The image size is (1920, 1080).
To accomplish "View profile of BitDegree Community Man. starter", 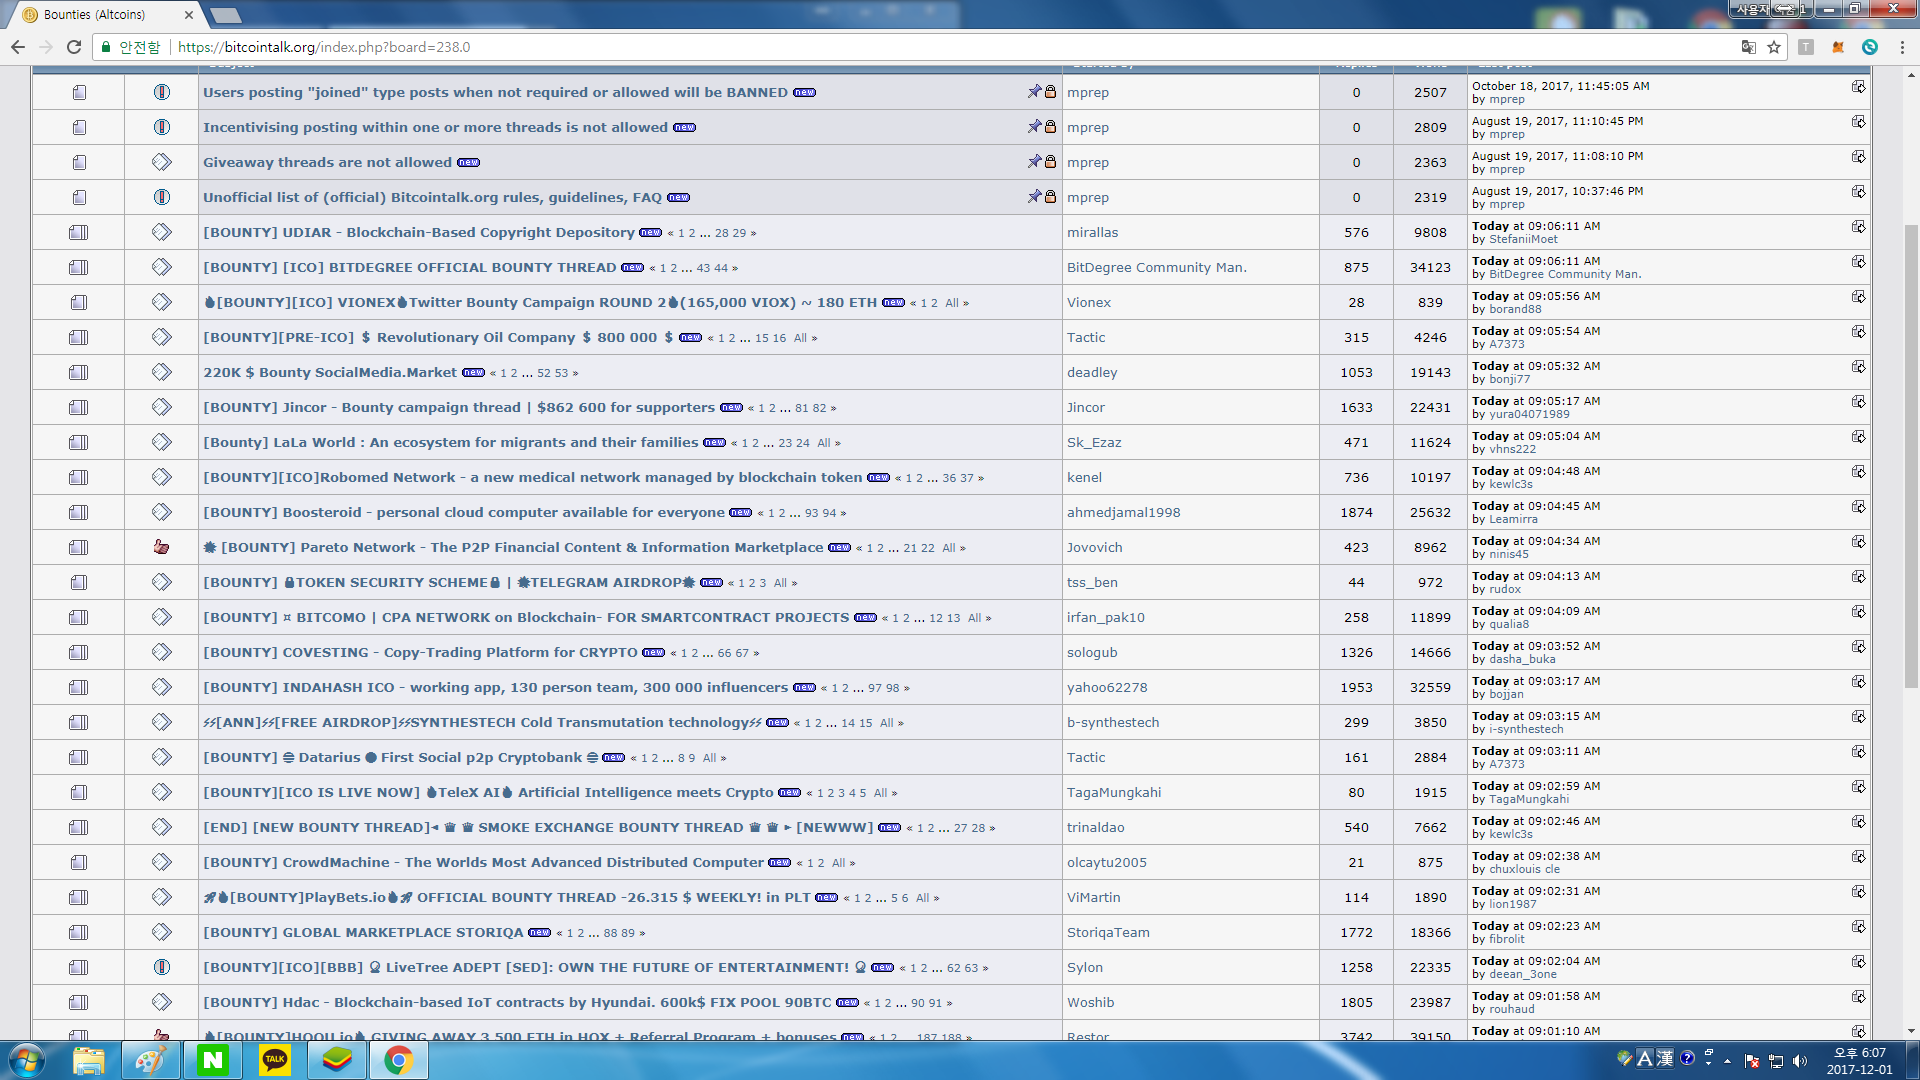I will (x=1156, y=267).
